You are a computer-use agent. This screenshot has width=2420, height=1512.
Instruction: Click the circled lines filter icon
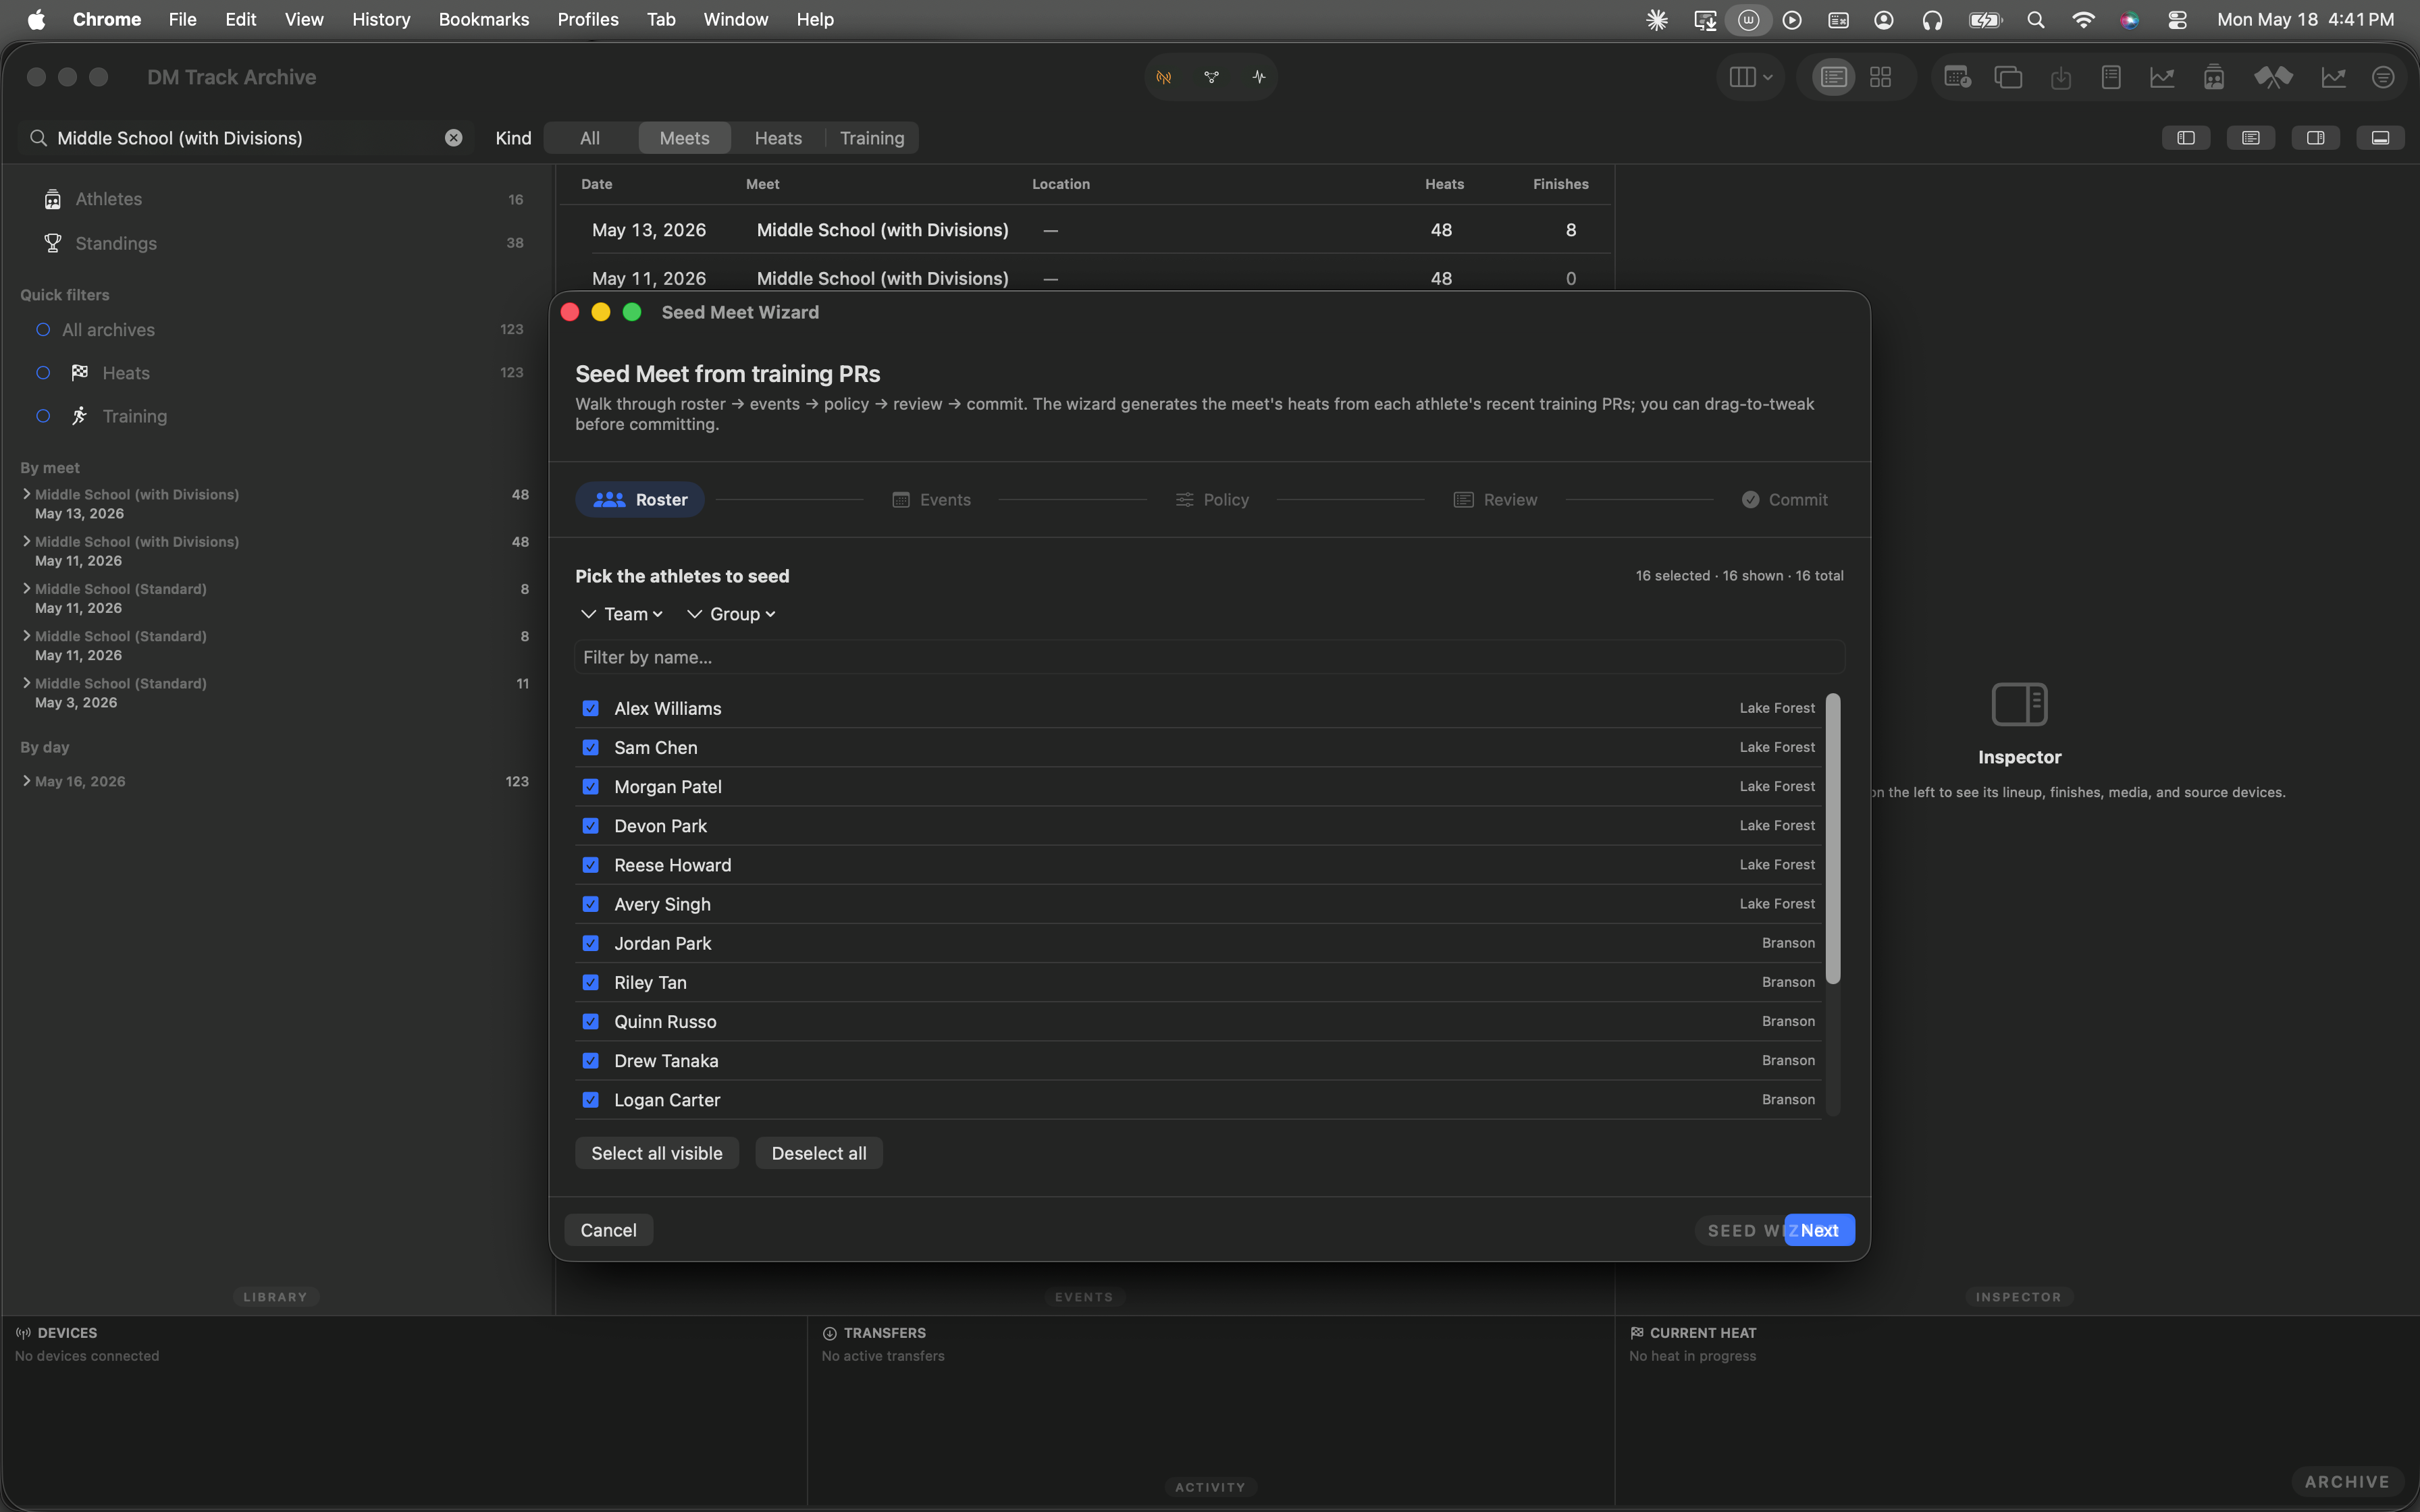pyautogui.click(x=2383, y=77)
